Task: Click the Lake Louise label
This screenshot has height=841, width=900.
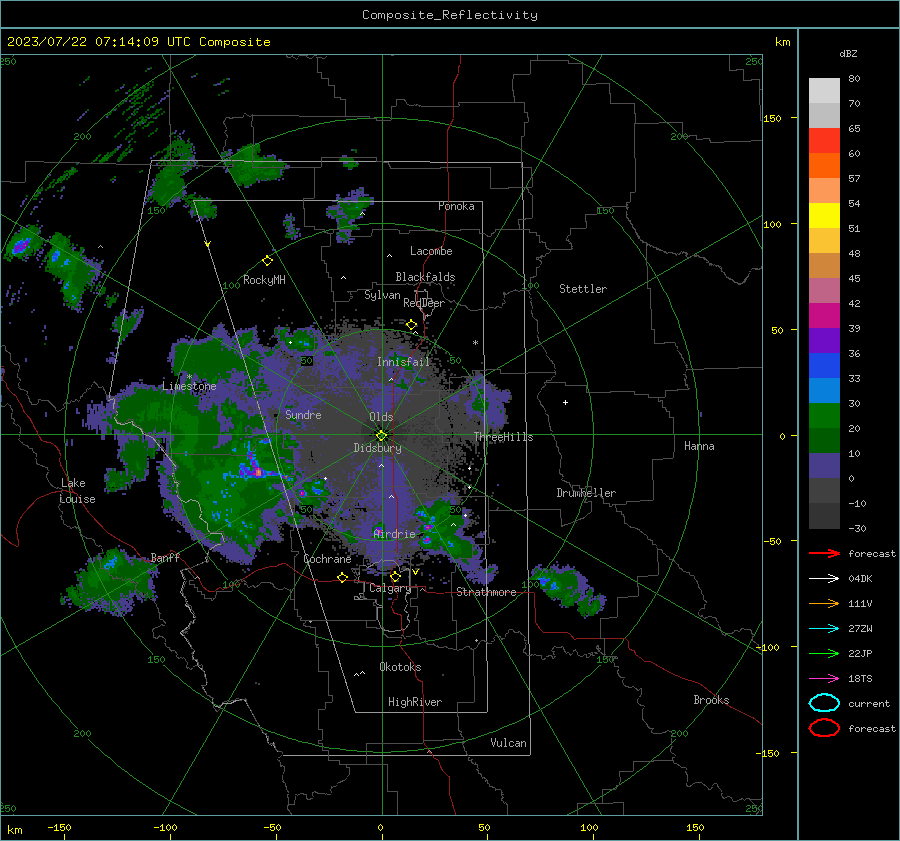Action: click(77, 491)
